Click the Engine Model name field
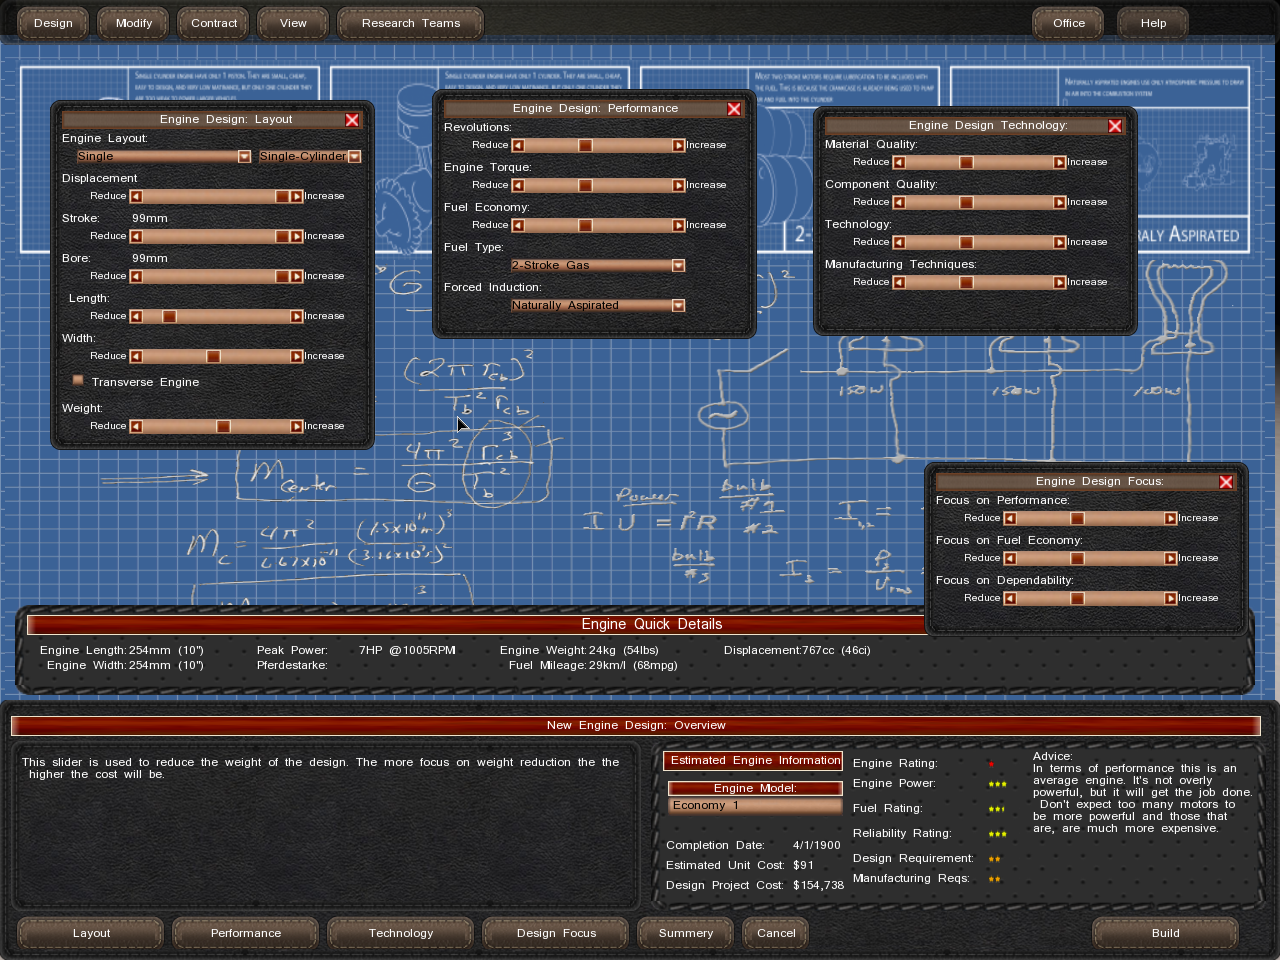The image size is (1280, 960). point(755,805)
